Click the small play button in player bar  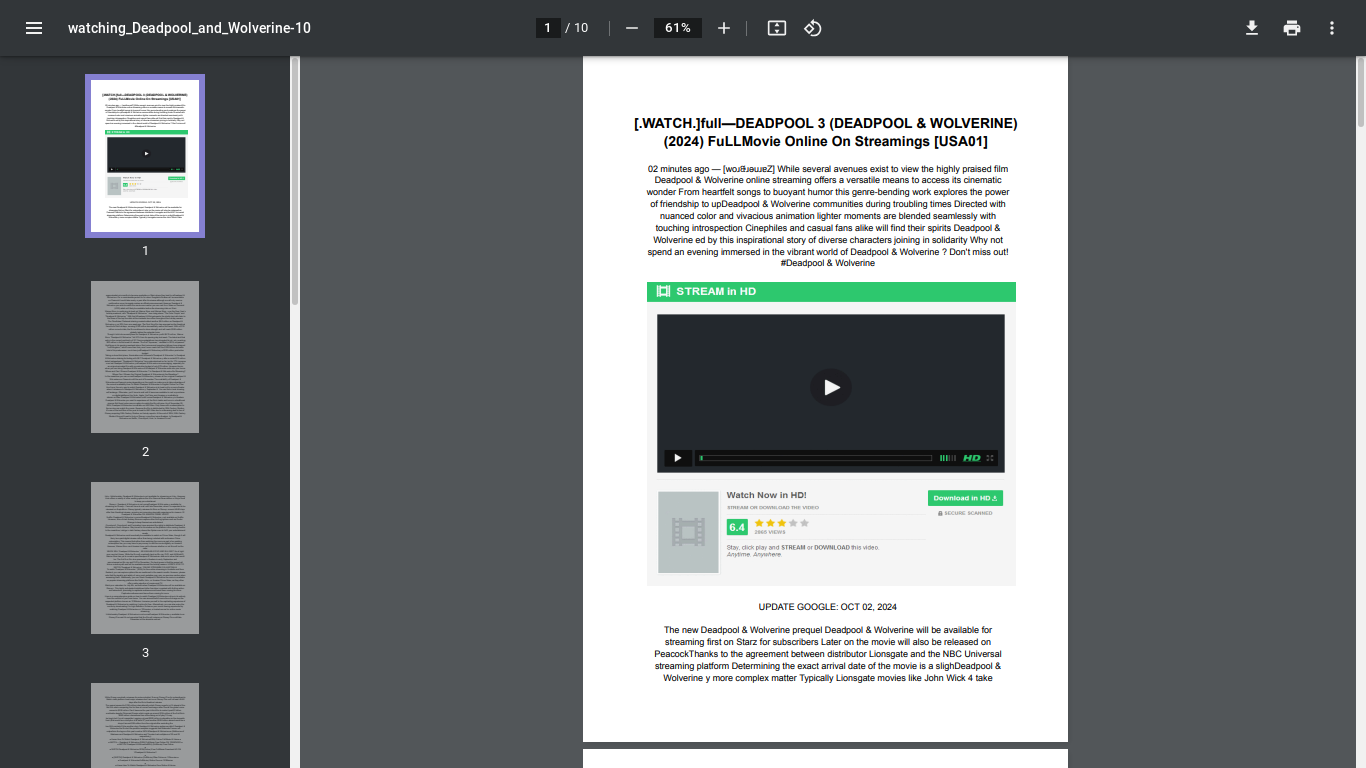(x=677, y=458)
